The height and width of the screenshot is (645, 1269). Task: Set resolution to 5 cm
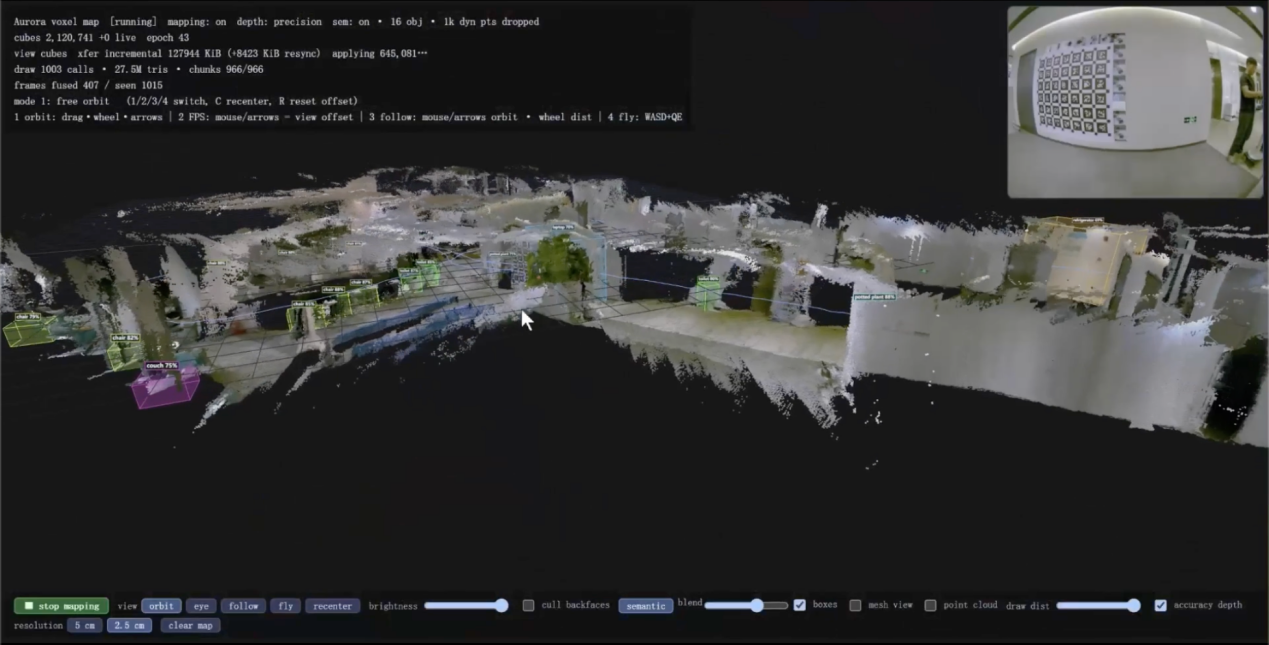[84, 626]
